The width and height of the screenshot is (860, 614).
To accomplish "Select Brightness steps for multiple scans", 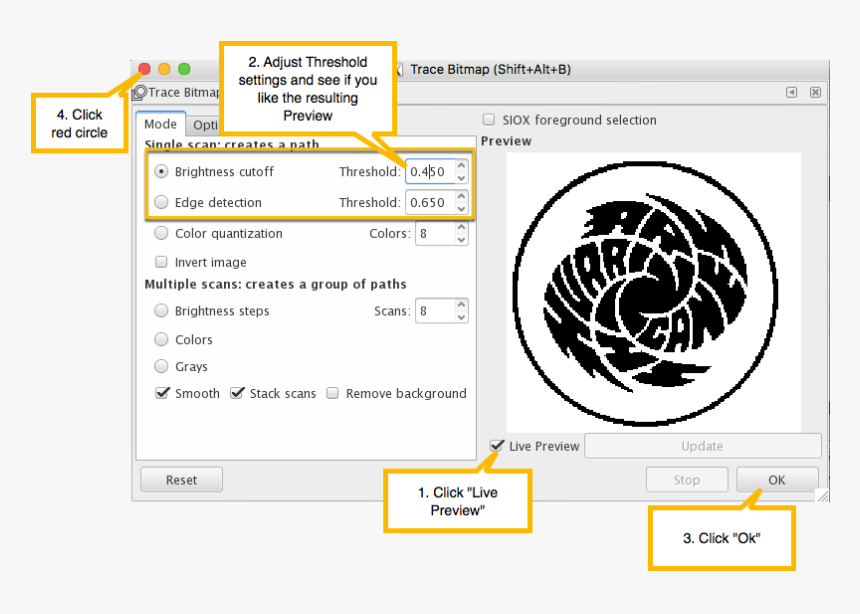I will (x=161, y=310).
